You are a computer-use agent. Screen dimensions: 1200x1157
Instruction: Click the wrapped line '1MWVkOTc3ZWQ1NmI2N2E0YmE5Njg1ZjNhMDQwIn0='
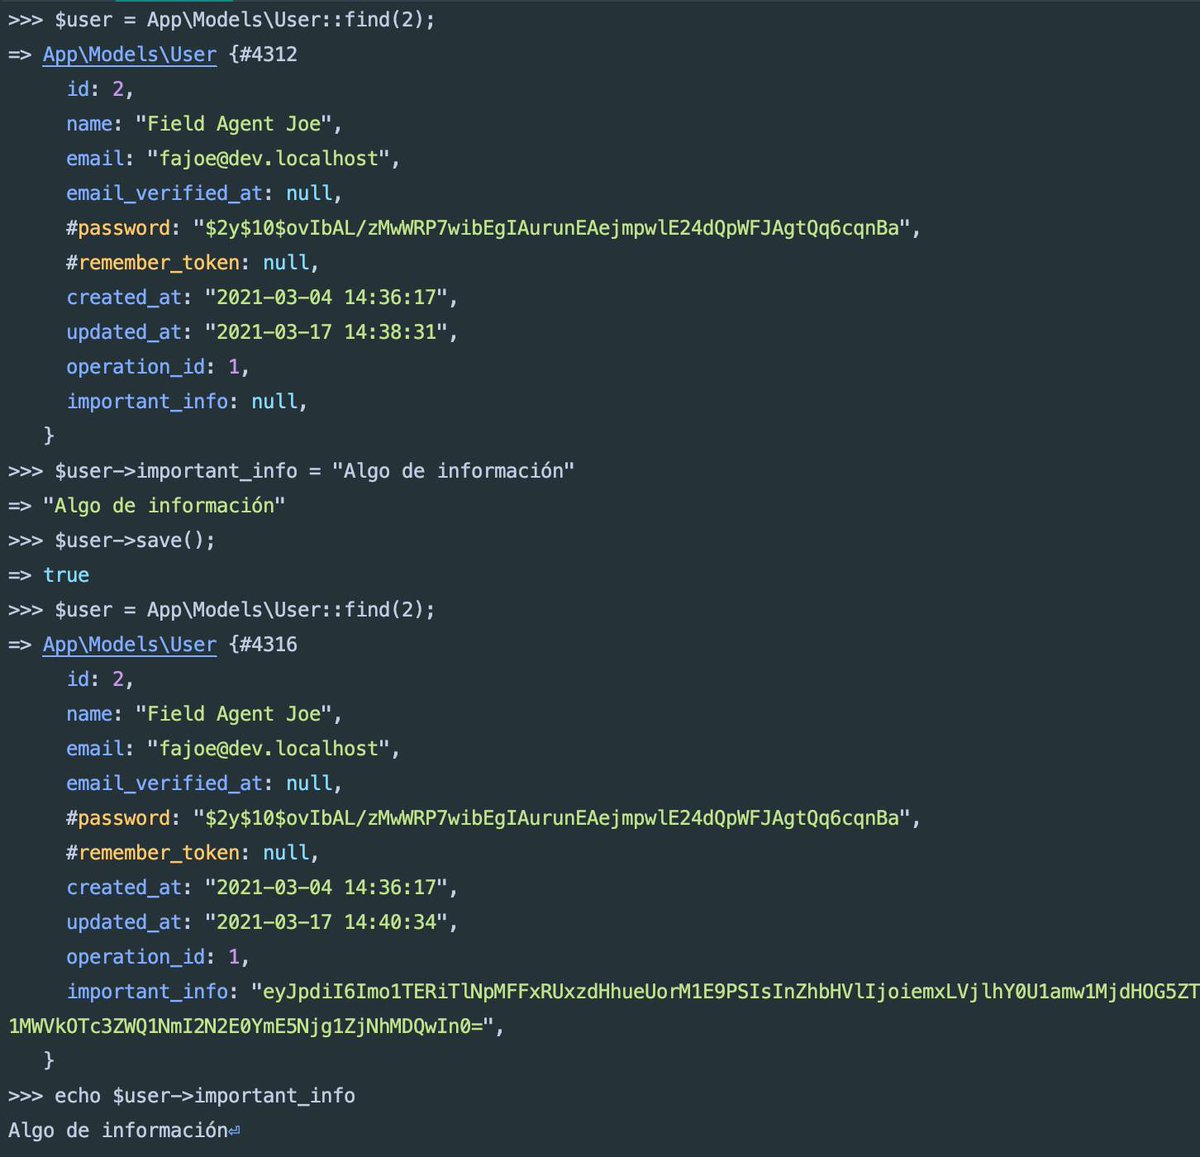coord(252,1026)
